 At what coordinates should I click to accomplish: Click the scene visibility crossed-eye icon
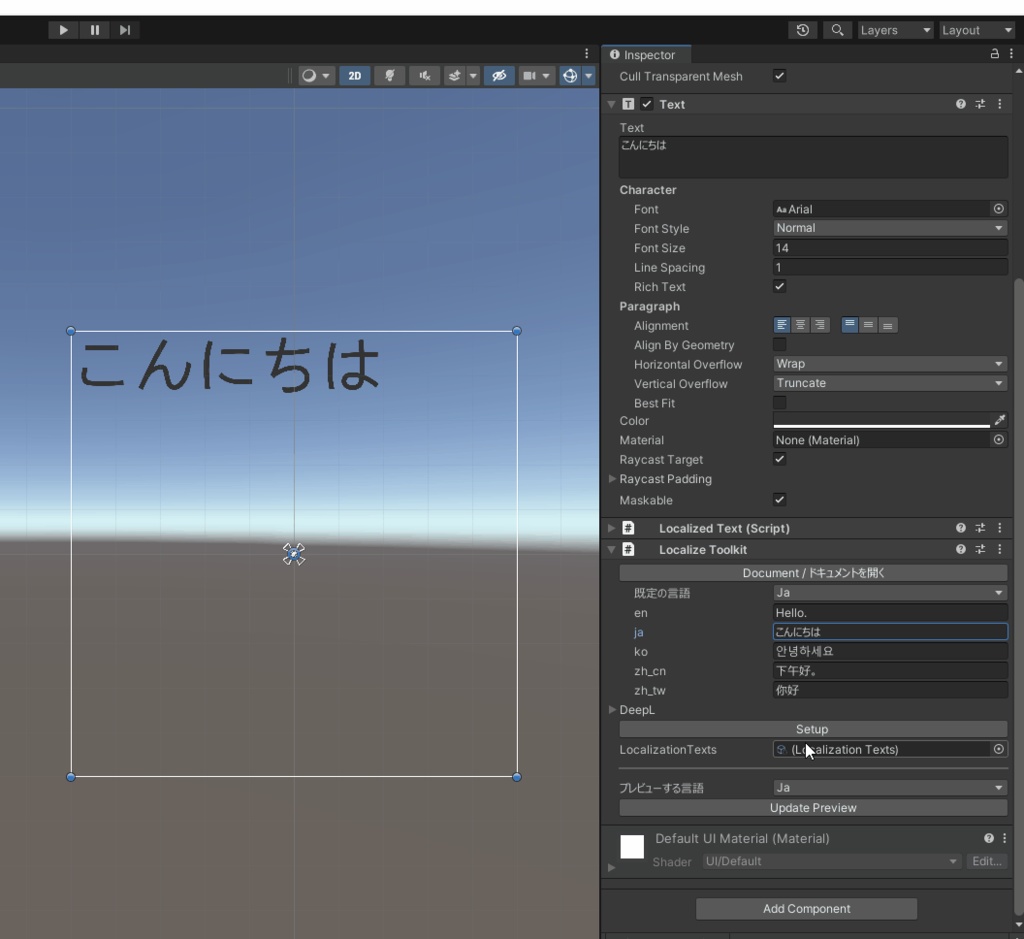(499, 75)
